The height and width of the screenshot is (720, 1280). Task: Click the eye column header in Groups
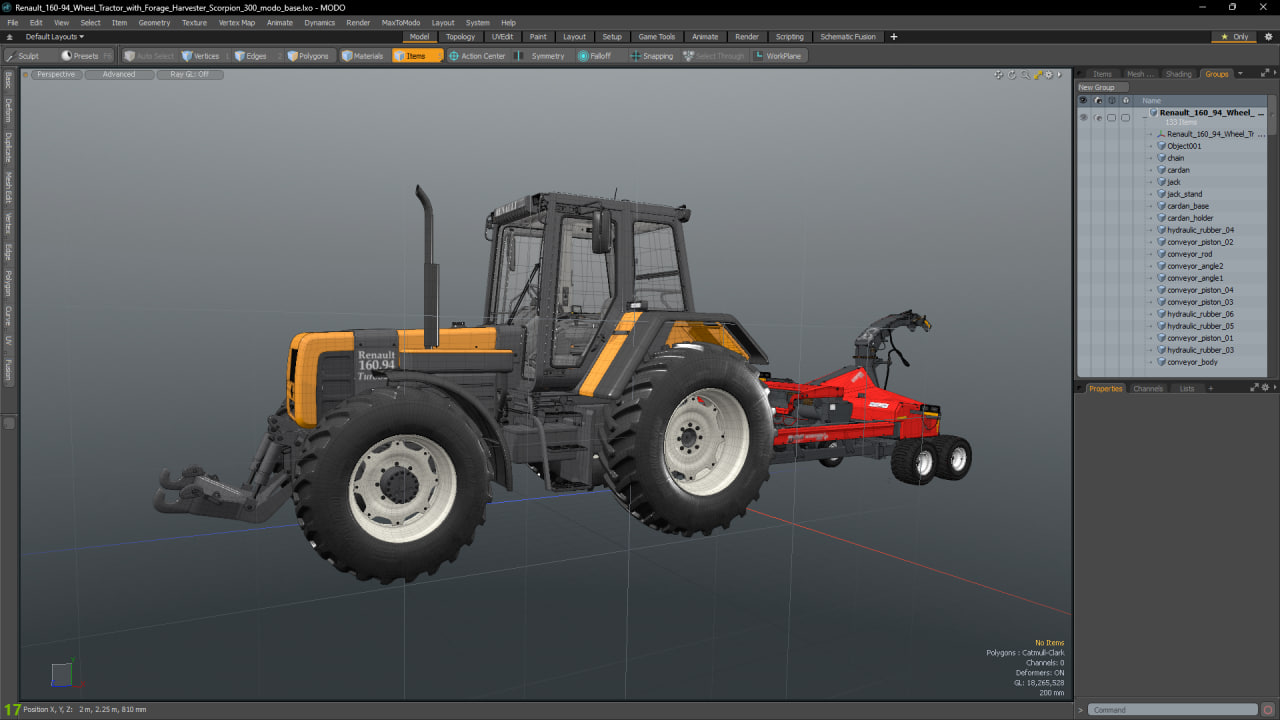coord(1083,100)
